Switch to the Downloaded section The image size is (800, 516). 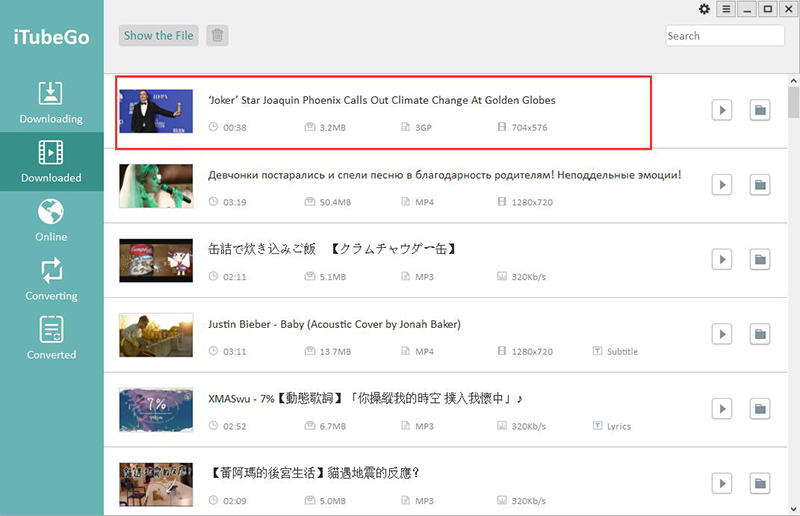point(51,162)
